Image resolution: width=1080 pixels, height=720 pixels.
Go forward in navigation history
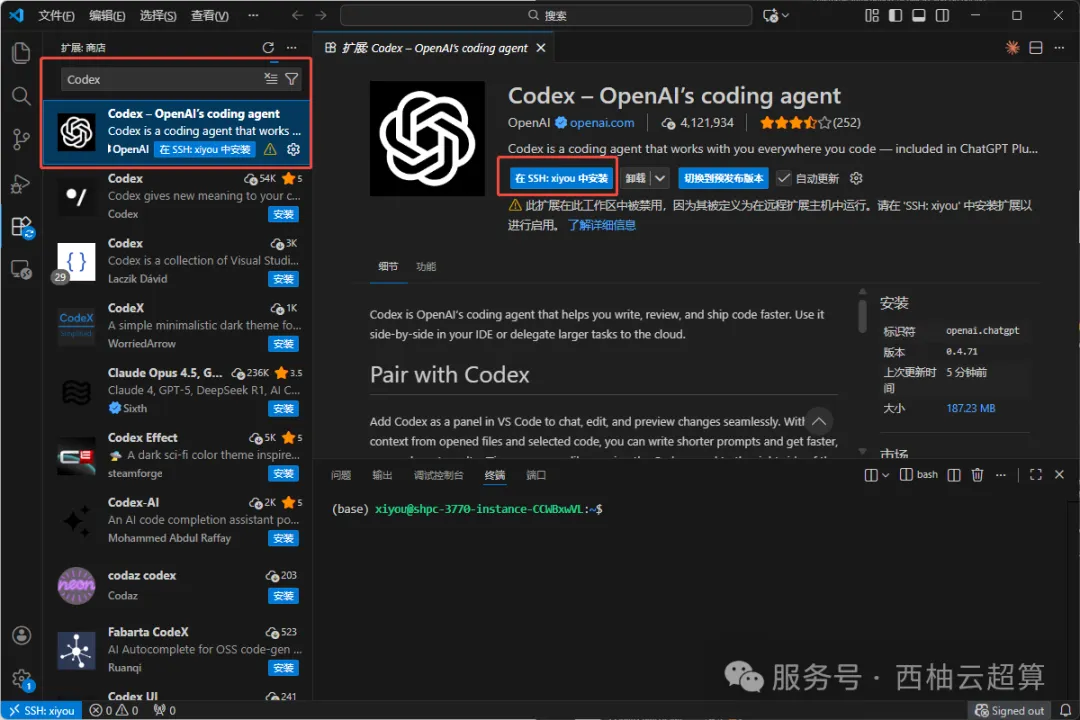click(x=321, y=15)
